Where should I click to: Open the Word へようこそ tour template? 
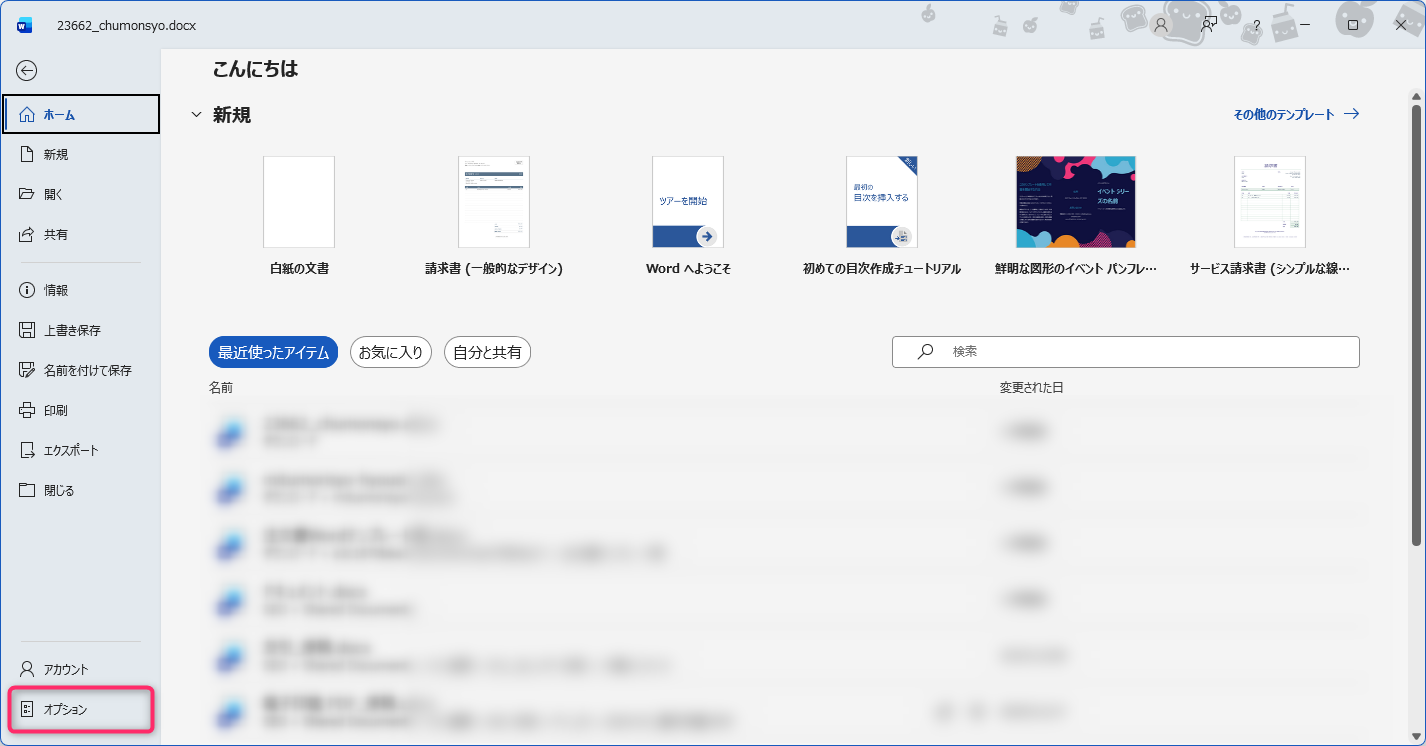688,202
